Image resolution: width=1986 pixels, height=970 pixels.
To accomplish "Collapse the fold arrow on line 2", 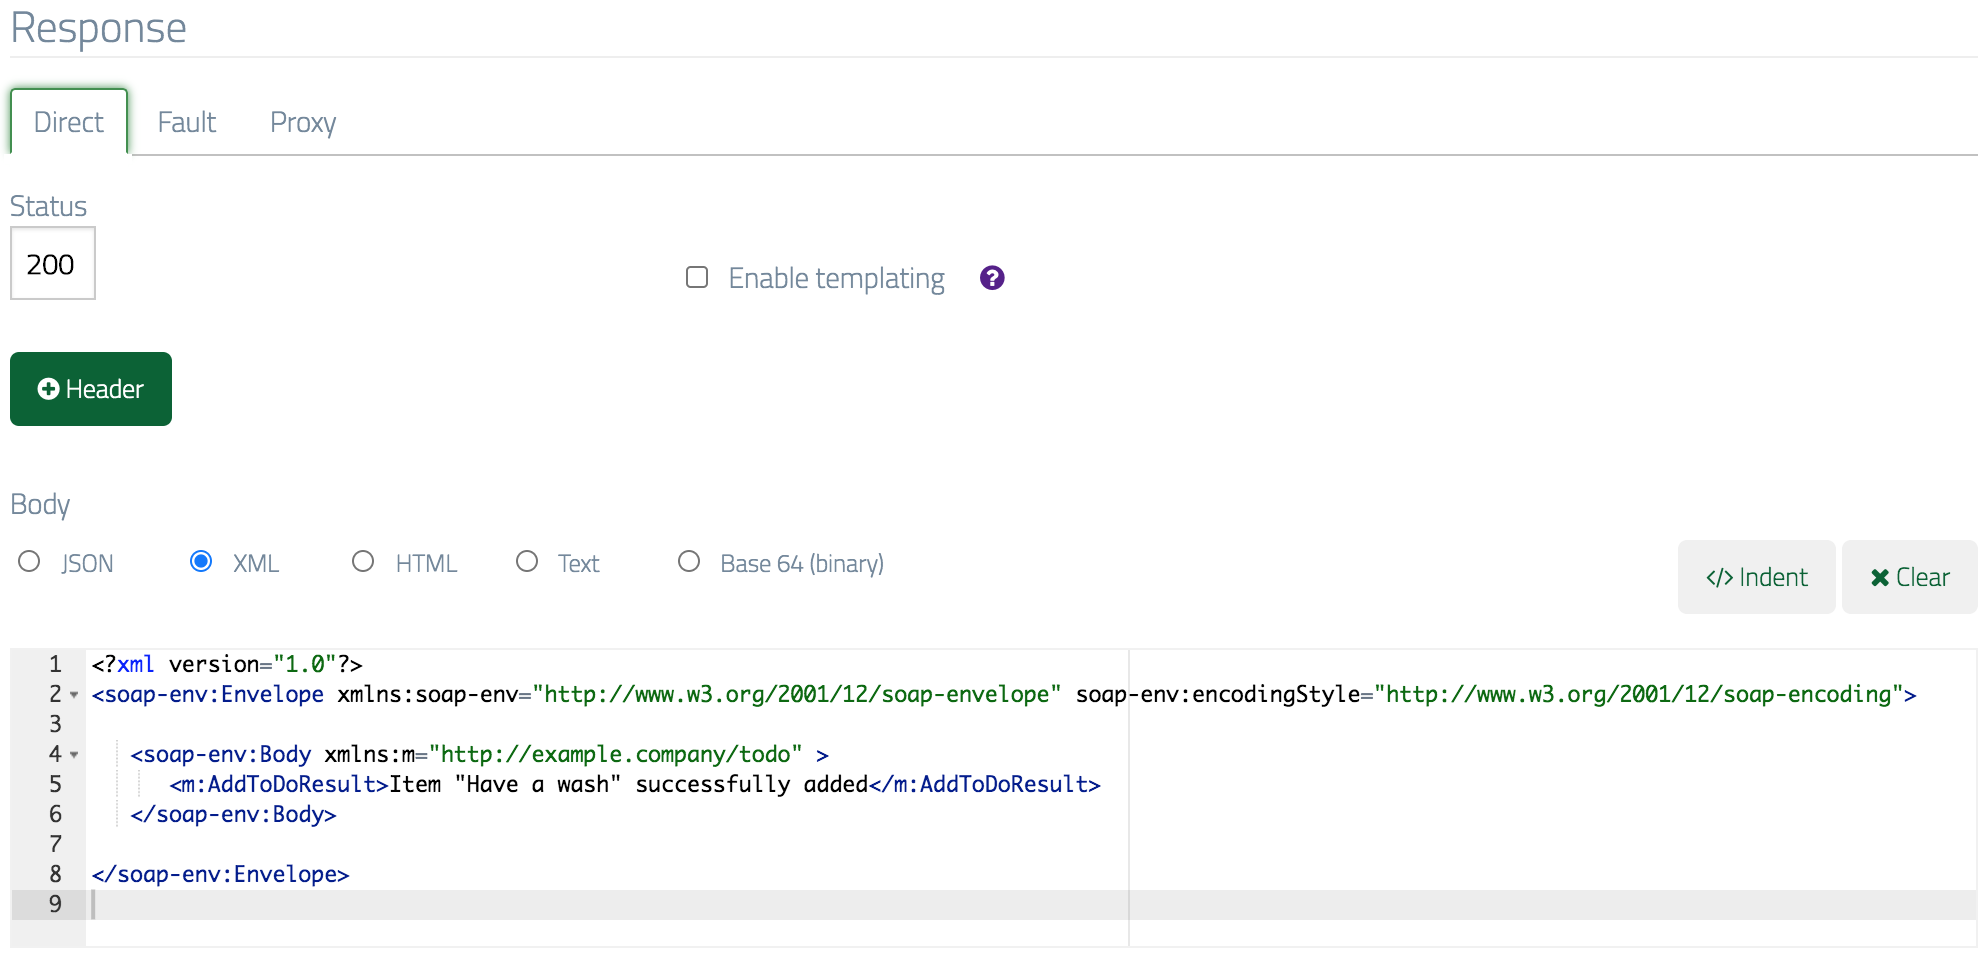I will [74, 695].
